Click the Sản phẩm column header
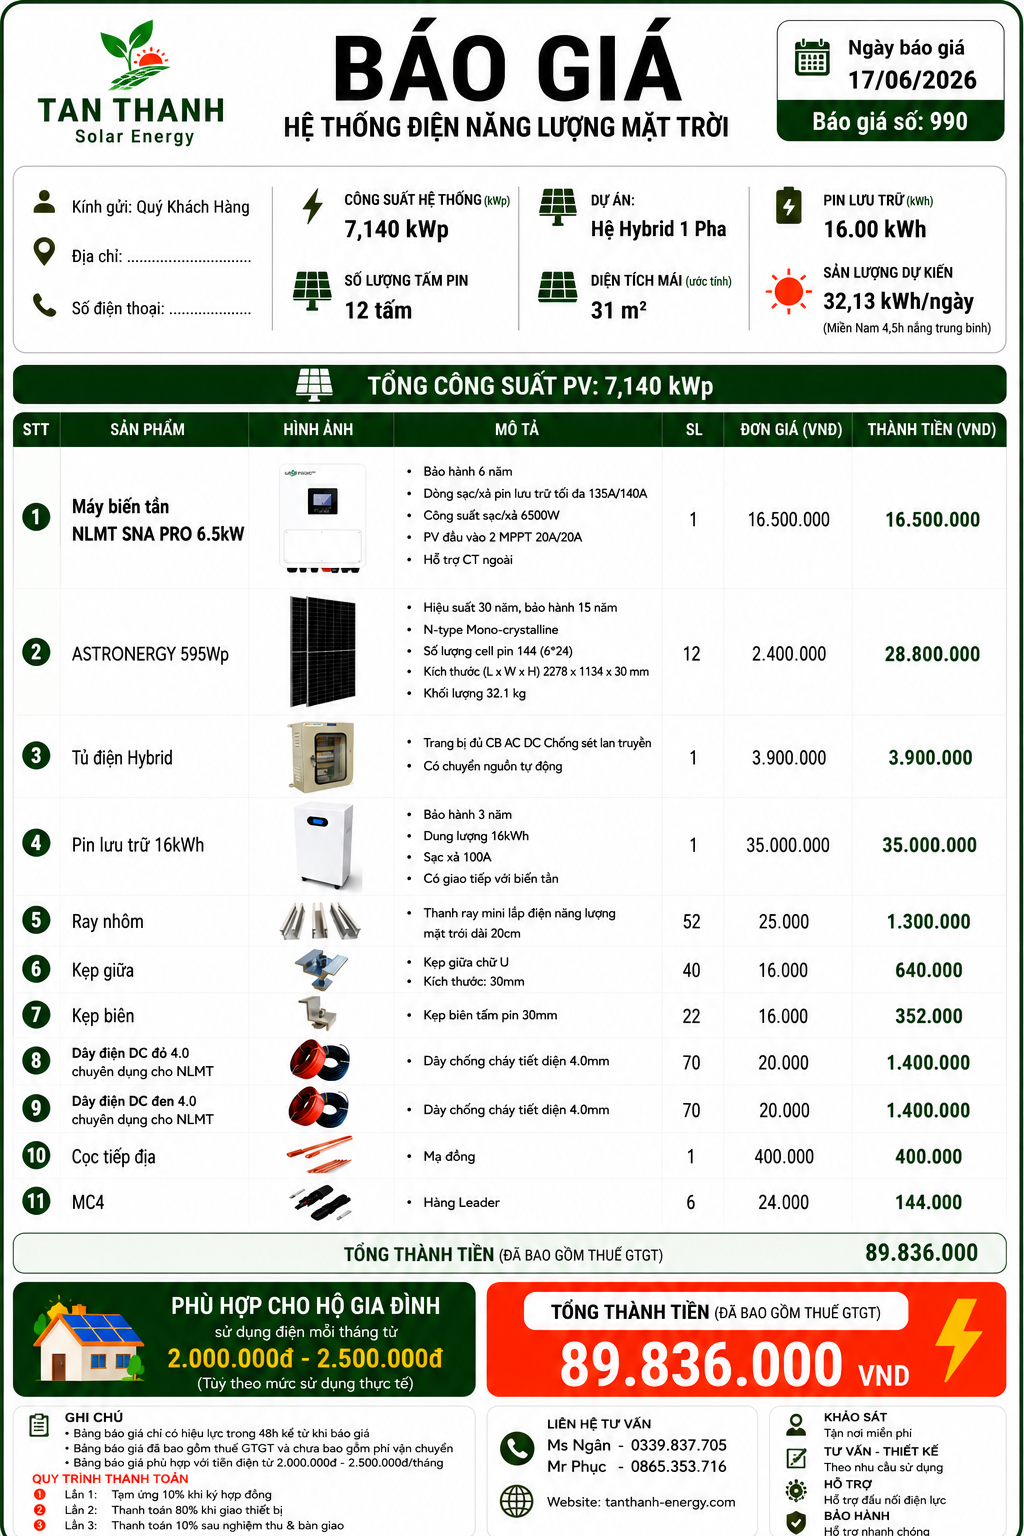 coord(148,429)
